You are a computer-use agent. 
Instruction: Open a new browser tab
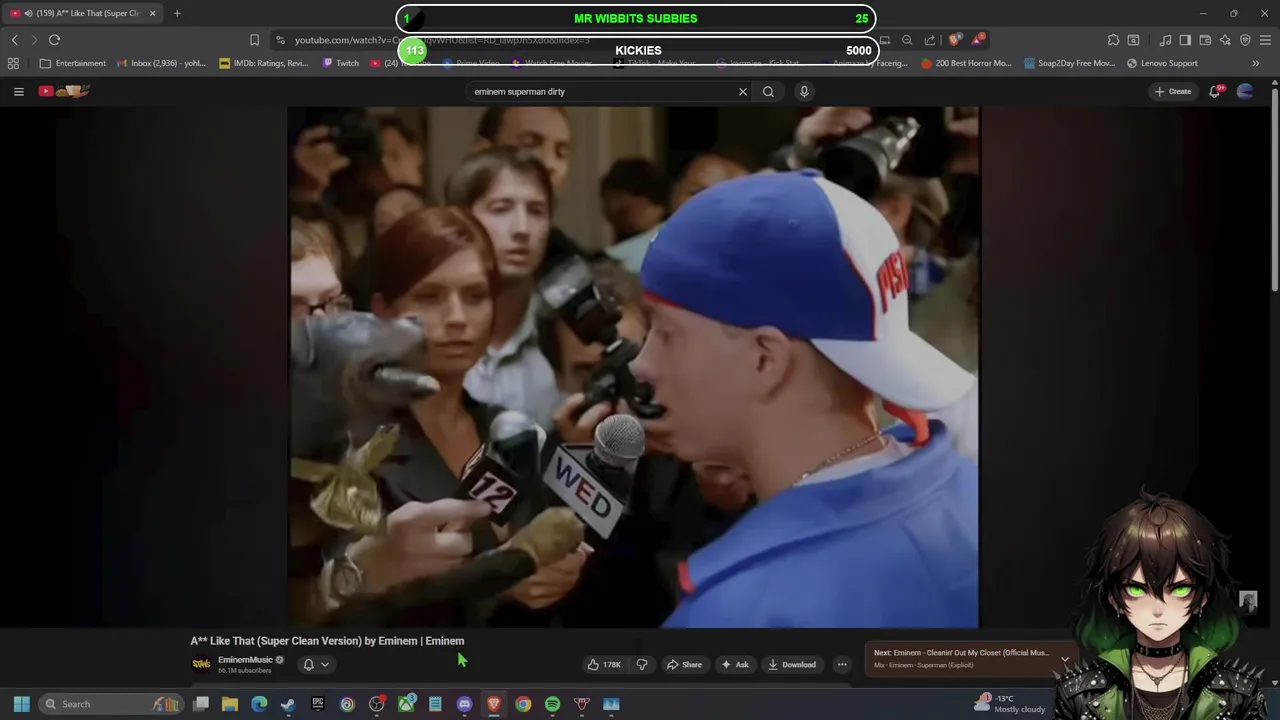(x=177, y=13)
